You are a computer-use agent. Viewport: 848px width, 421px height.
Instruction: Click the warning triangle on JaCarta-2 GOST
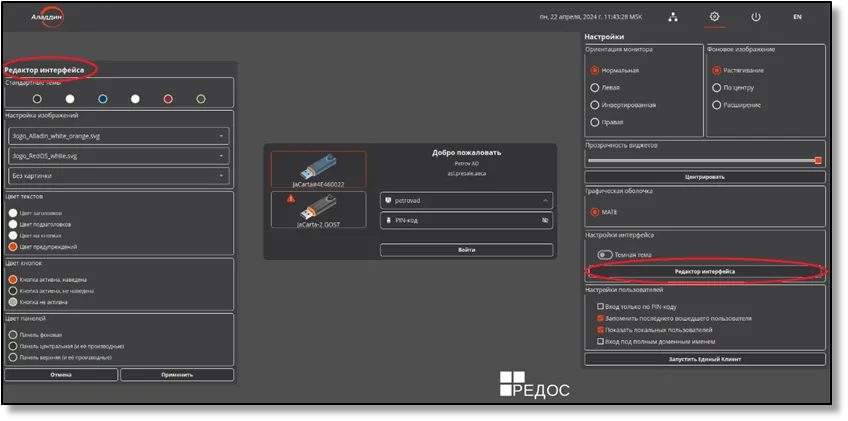point(290,199)
